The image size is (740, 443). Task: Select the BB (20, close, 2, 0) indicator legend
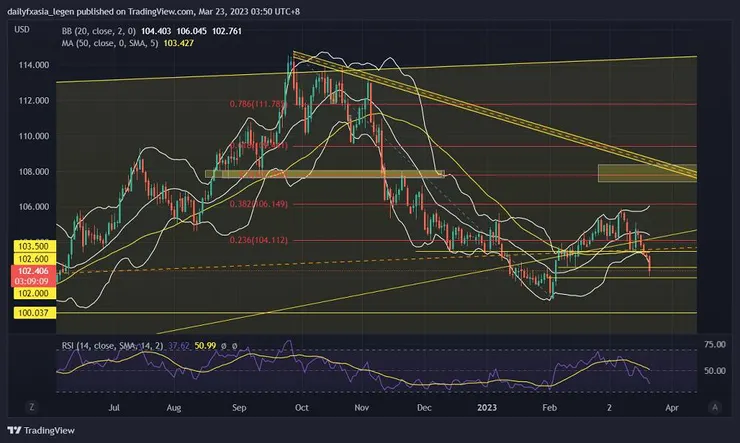coord(99,31)
